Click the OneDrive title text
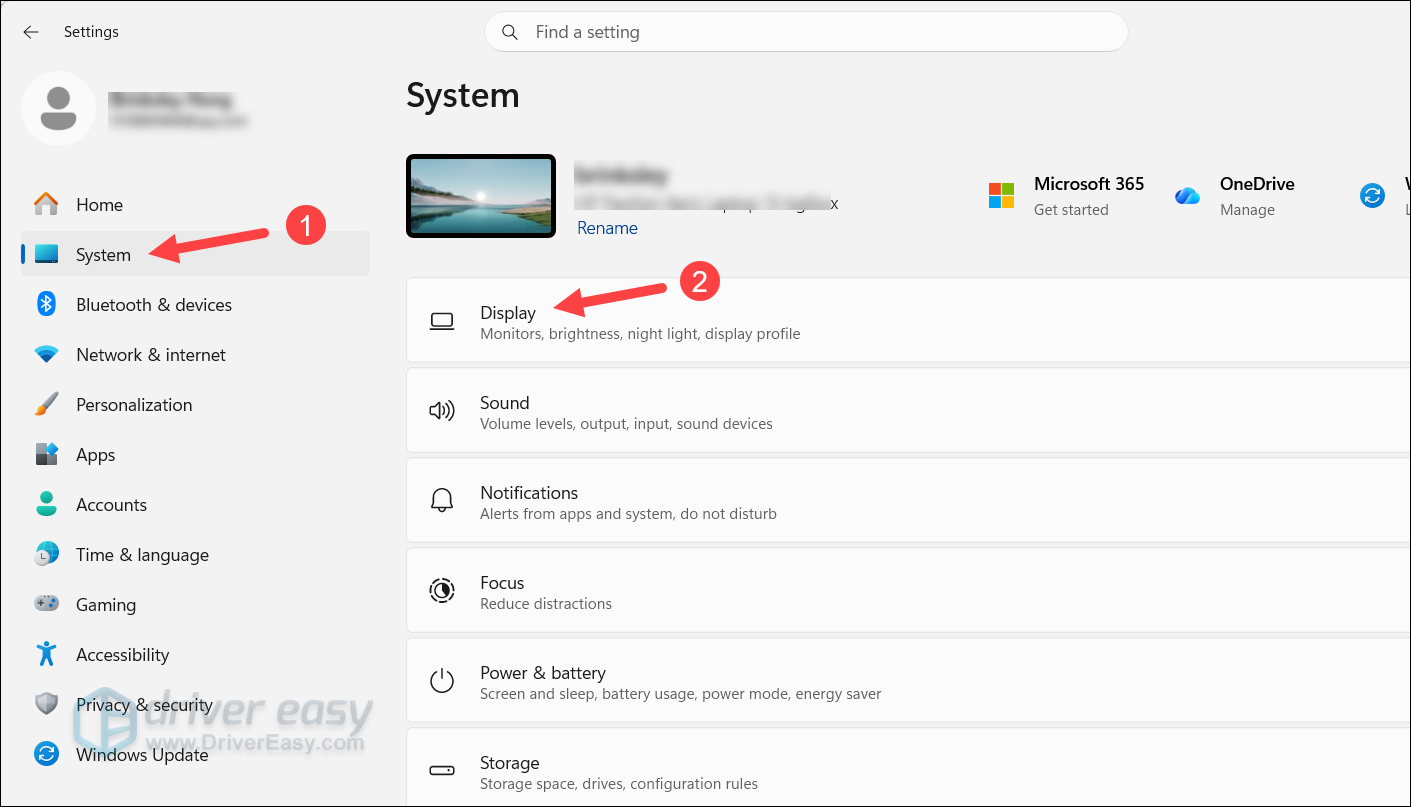The height and width of the screenshot is (807, 1411). (x=1257, y=184)
